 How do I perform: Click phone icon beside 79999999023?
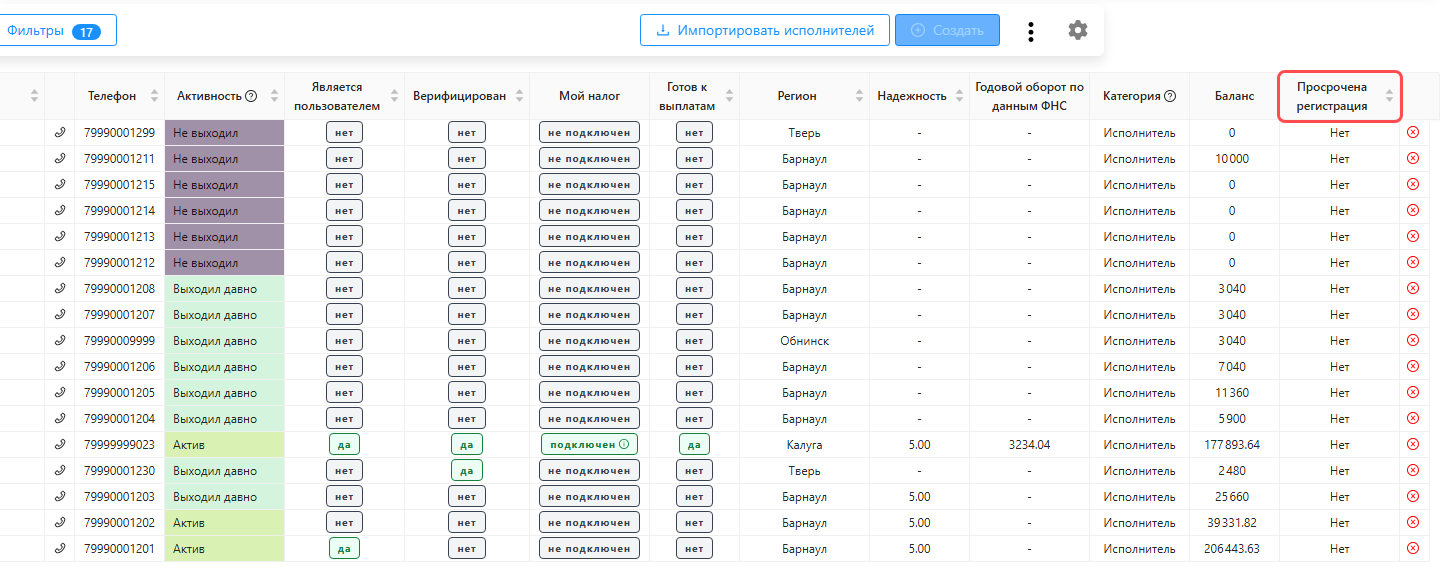pos(60,444)
